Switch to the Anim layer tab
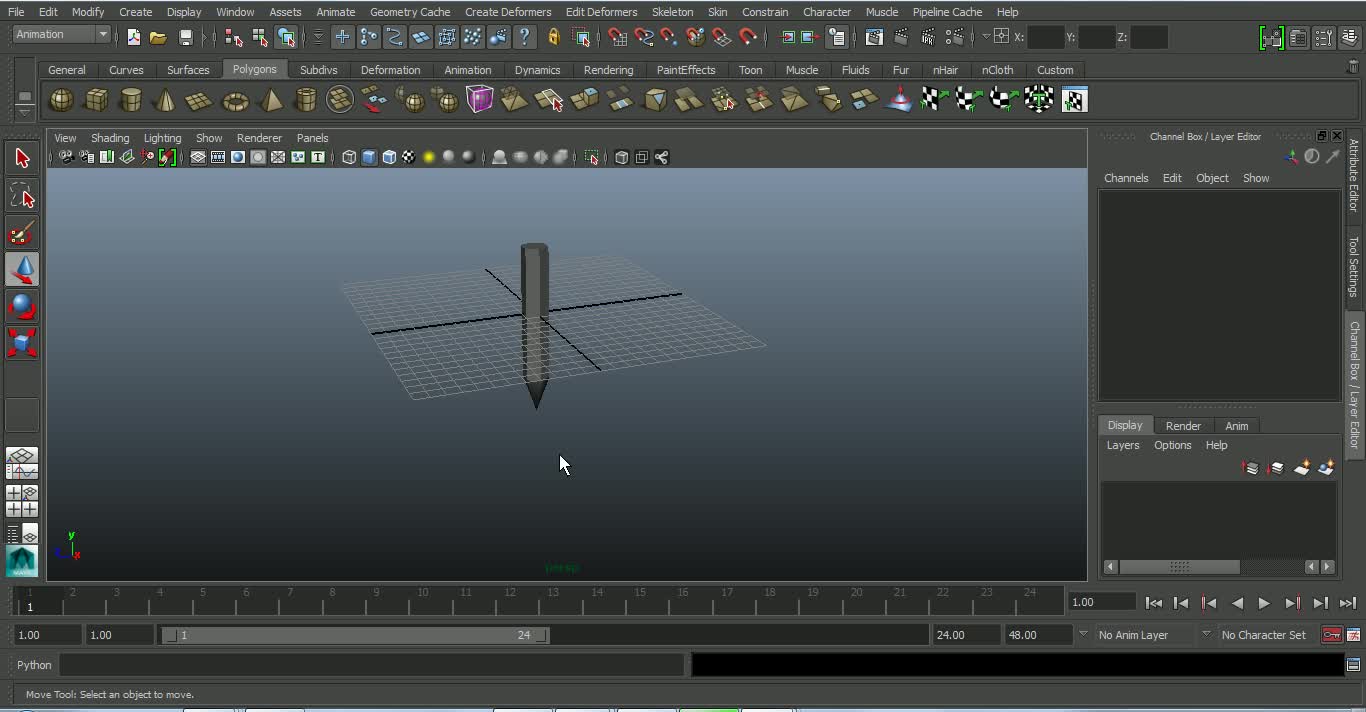1366x712 pixels. click(x=1236, y=426)
